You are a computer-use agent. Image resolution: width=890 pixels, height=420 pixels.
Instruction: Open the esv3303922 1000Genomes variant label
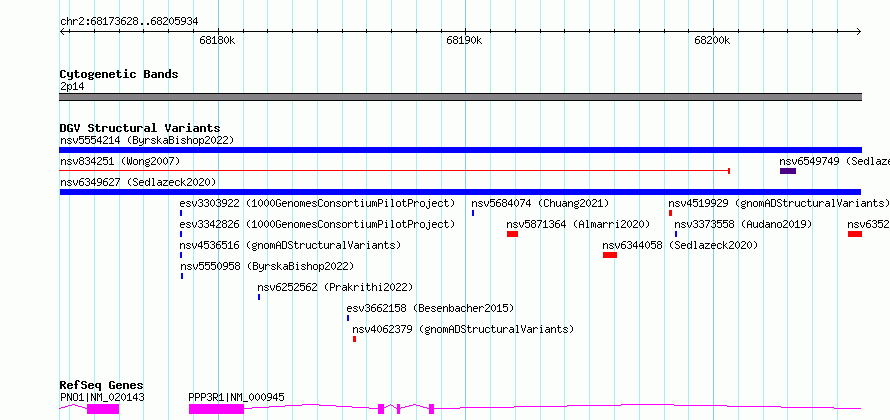coord(317,203)
